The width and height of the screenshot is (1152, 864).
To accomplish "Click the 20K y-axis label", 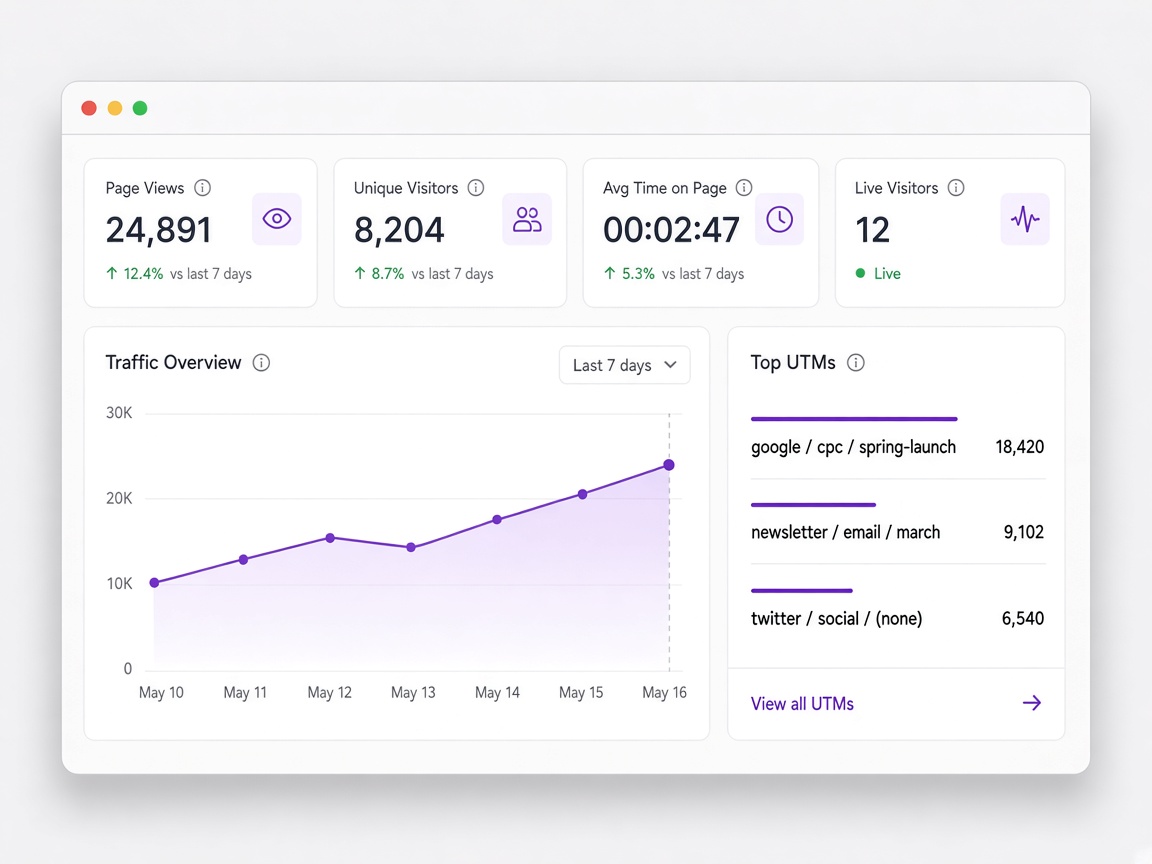I will pos(119,498).
